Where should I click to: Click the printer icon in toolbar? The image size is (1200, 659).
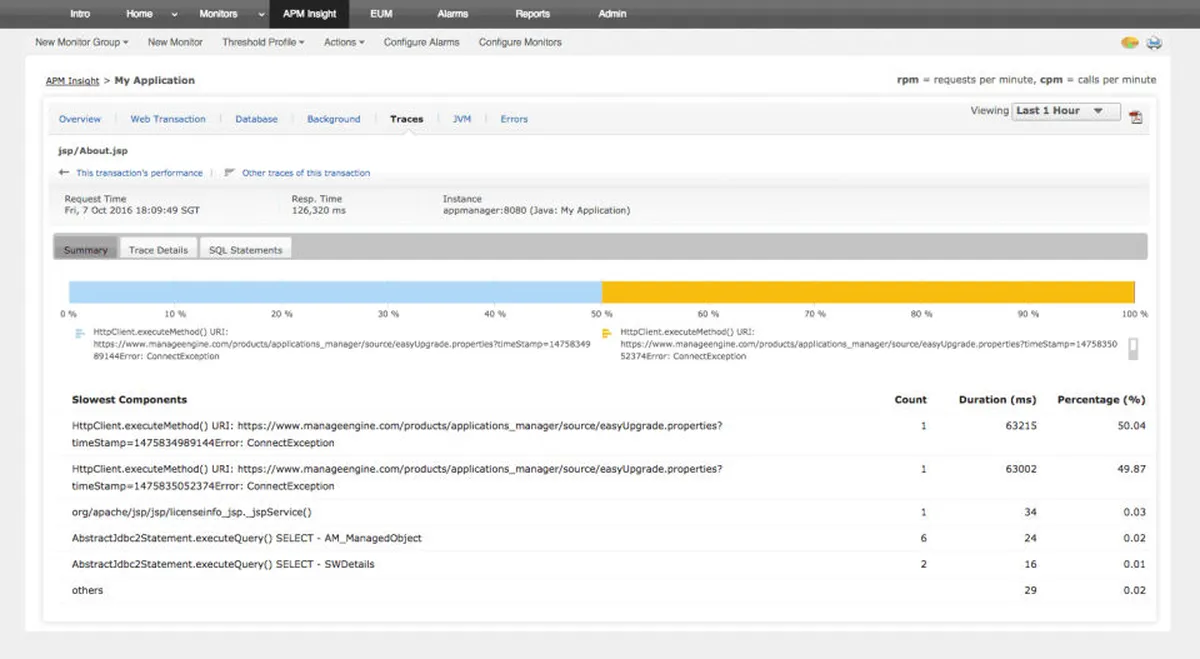tap(1153, 43)
